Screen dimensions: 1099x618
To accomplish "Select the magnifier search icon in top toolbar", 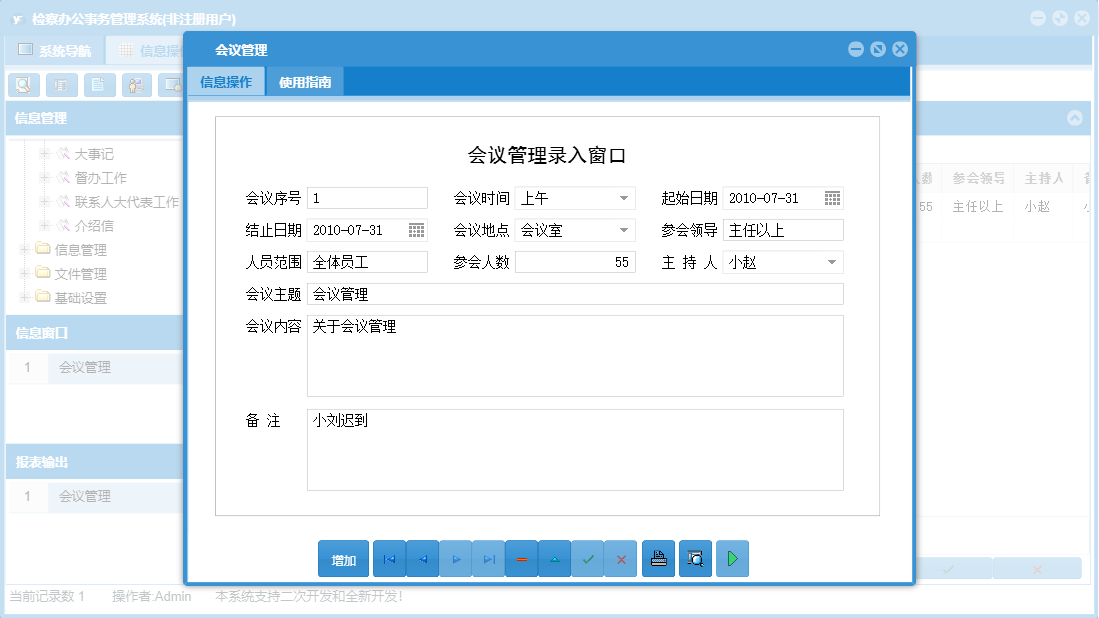I will [22, 84].
